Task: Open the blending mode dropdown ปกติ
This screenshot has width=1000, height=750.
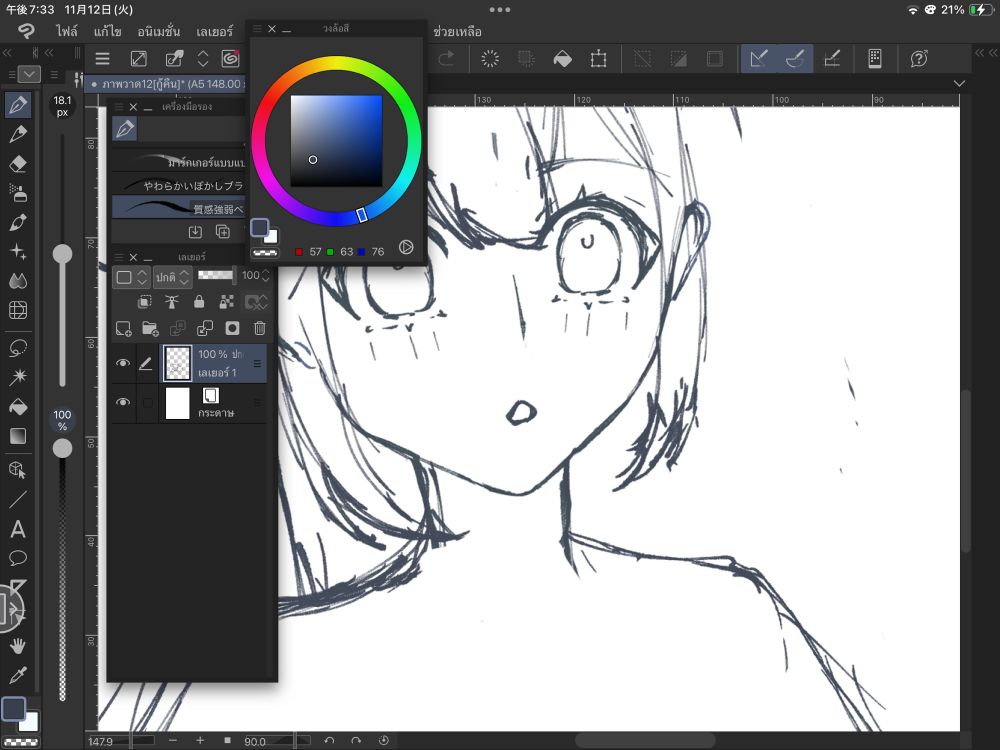Action: tap(172, 277)
